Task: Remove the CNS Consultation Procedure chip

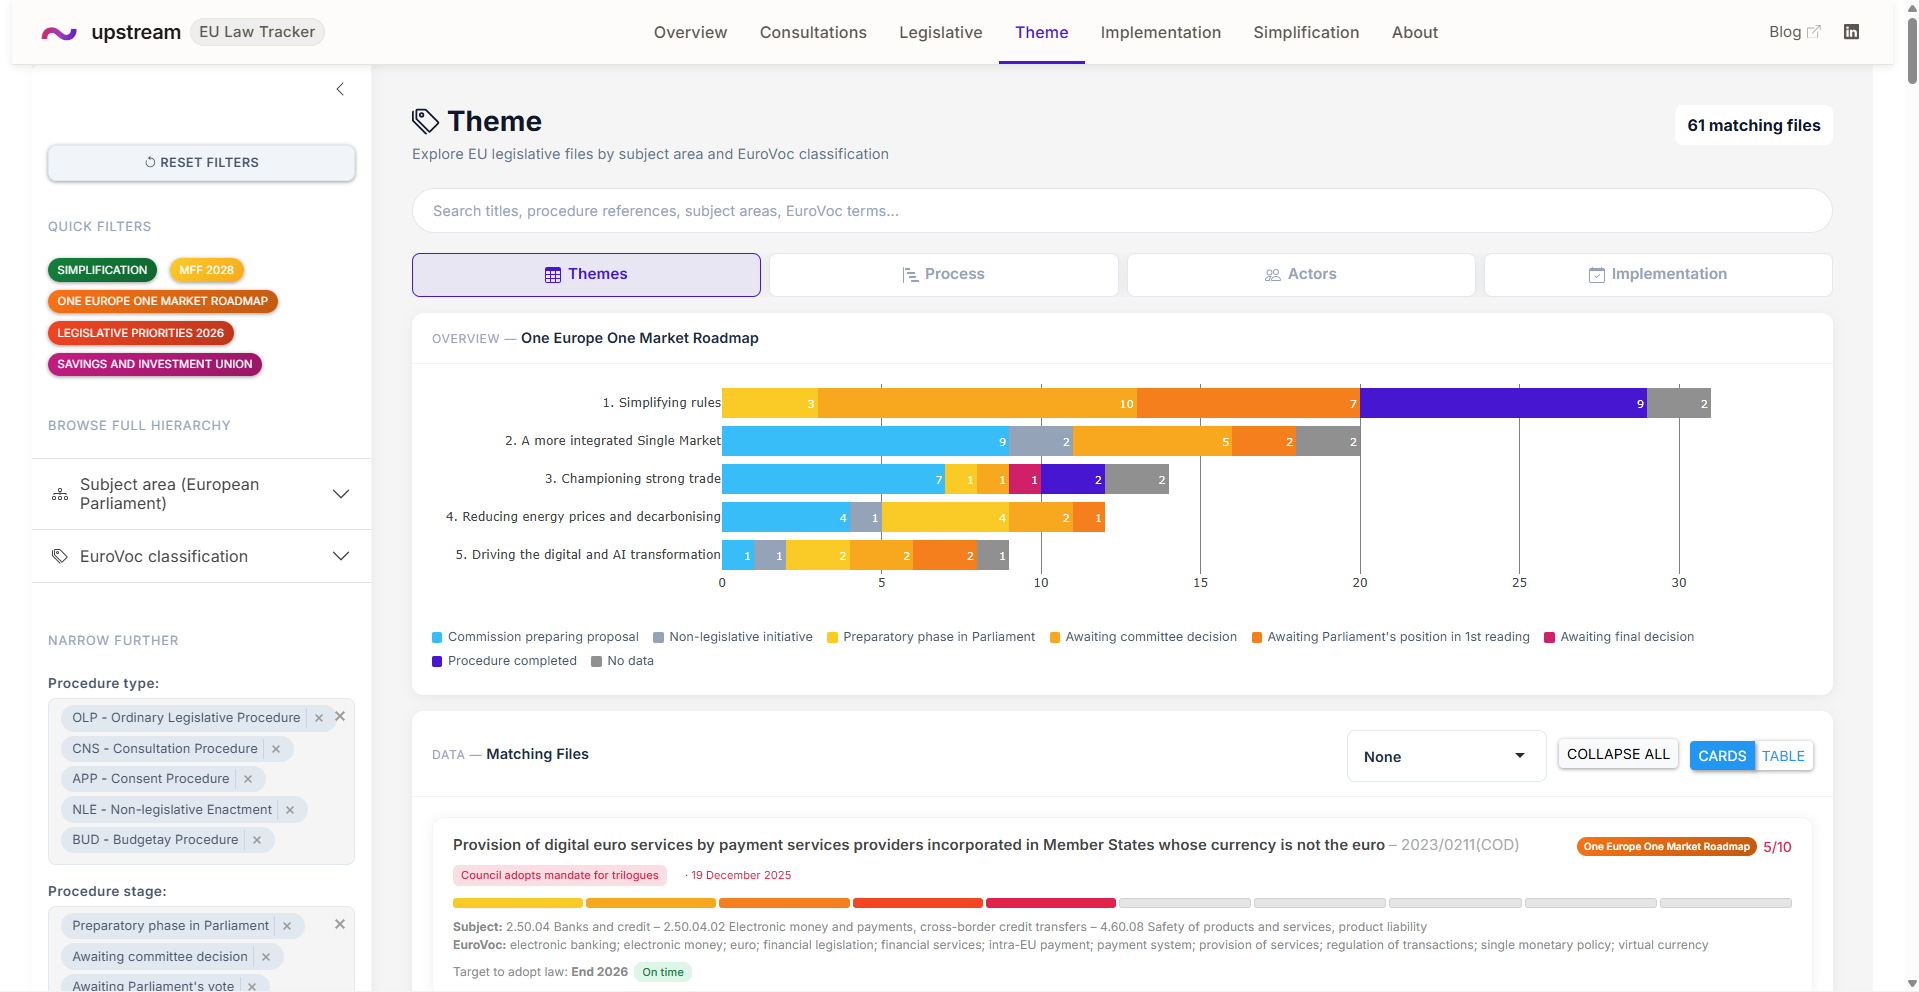Action: tap(276, 749)
